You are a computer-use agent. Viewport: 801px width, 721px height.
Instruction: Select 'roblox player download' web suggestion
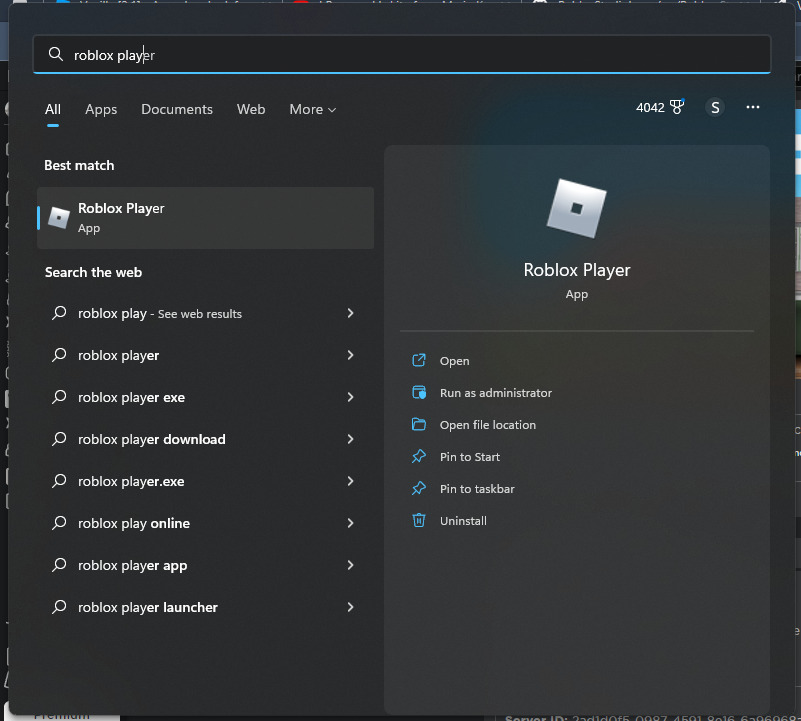tap(205, 439)
